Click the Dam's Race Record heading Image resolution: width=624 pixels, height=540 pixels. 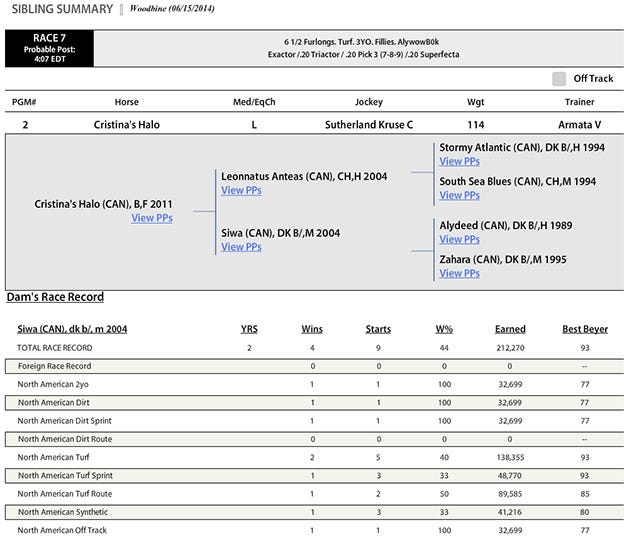pyautogui.click(x=55, y=297)
